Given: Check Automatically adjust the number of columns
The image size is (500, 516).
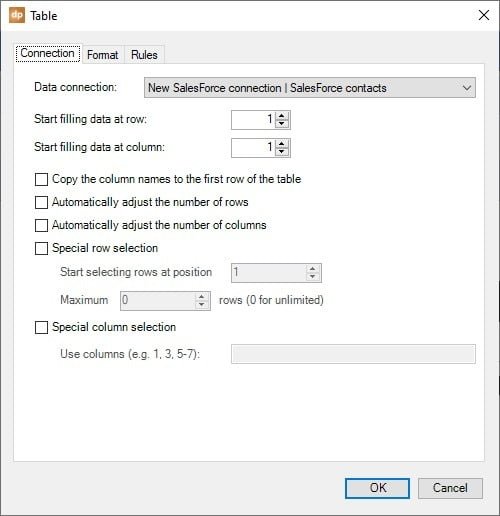Looking at the screenshot, I should click(41, 225).
